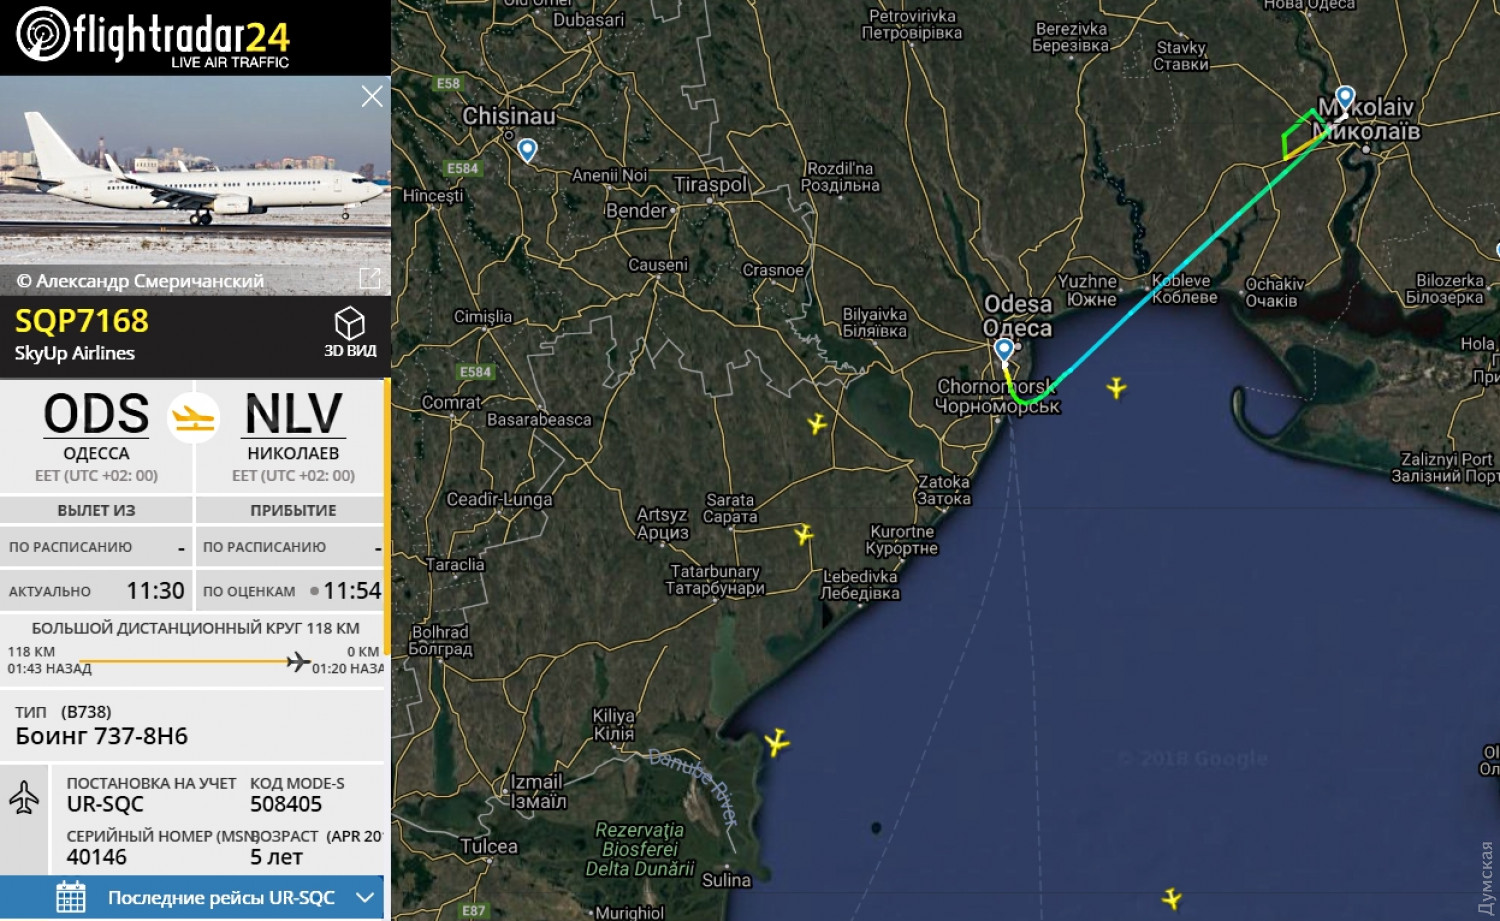Click the yellow plane near Sarata
The height and width of the screenshot is (921, 1500).
tap(804, 534)
